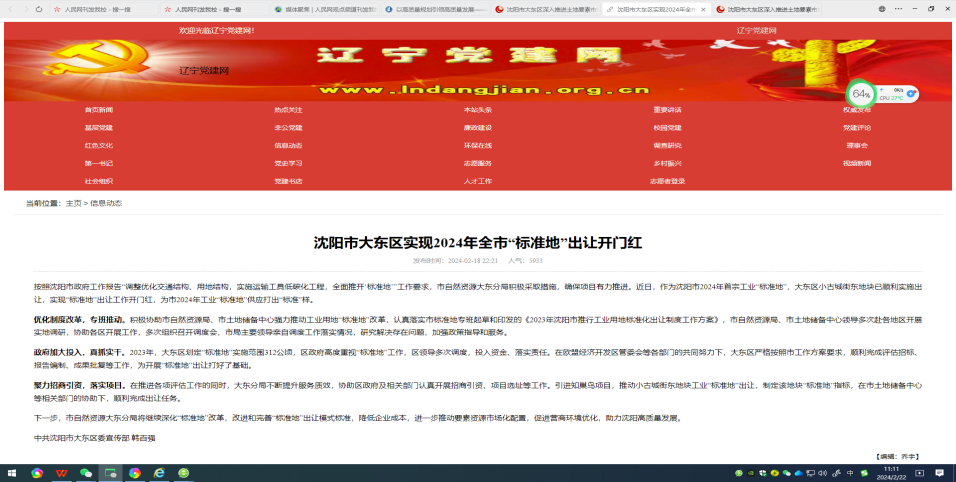
Task: Click the 64% CPU monitor widget
Action: [862, 94]
